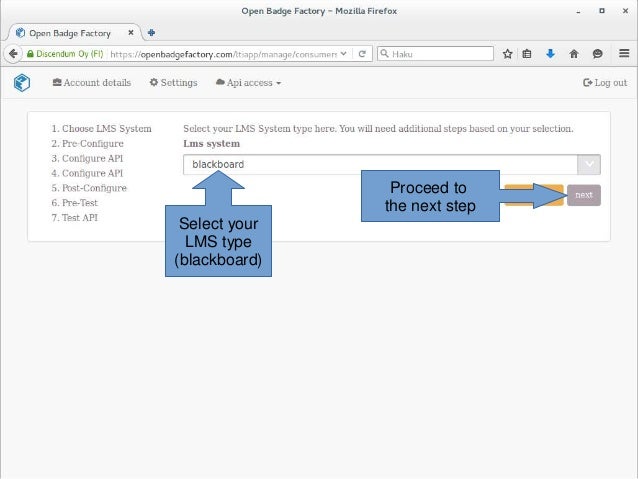This screenshot has height=479, width=638.
Task: Select step 5. Post-Configure
Action: [89, 188]
